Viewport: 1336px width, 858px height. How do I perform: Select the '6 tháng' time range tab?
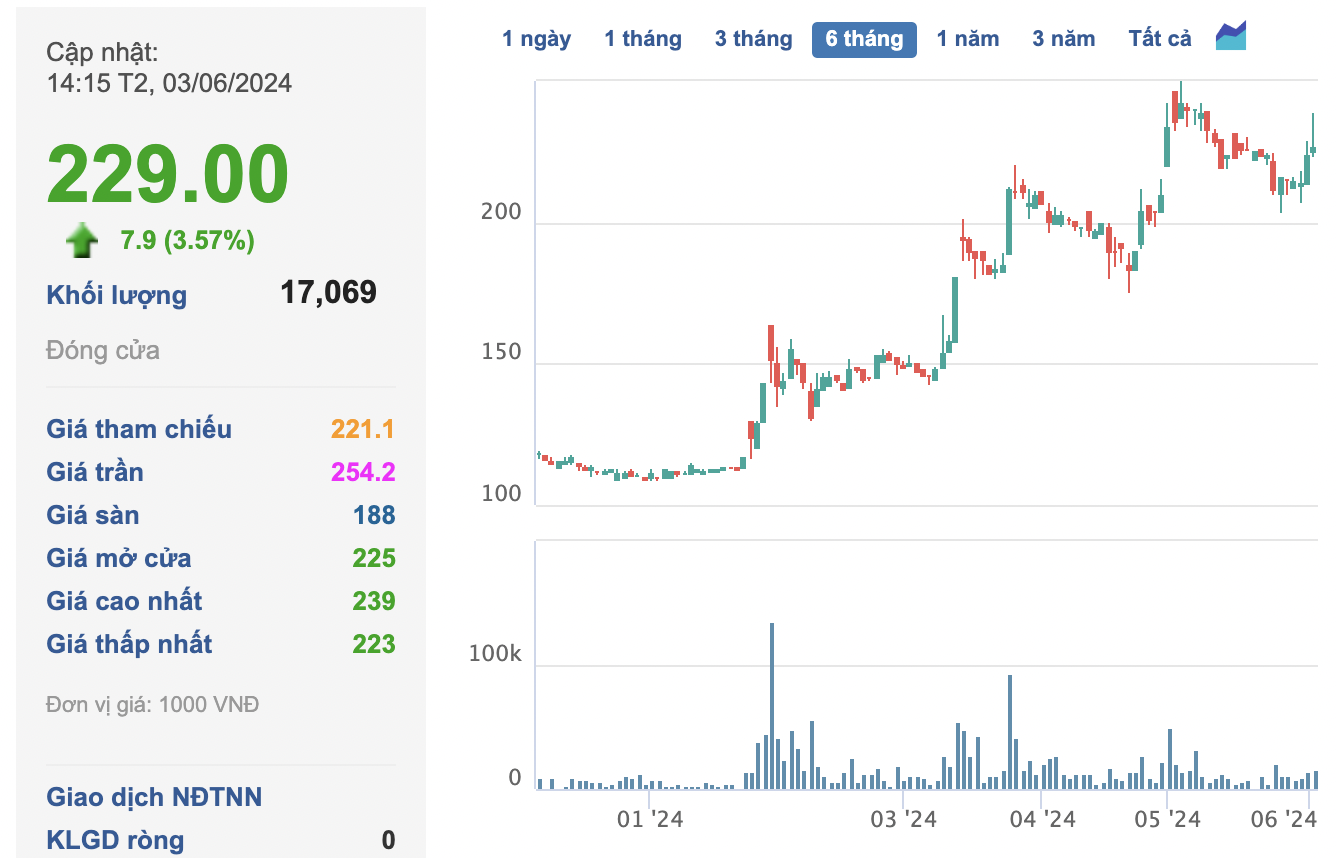(x=864, y=39)
